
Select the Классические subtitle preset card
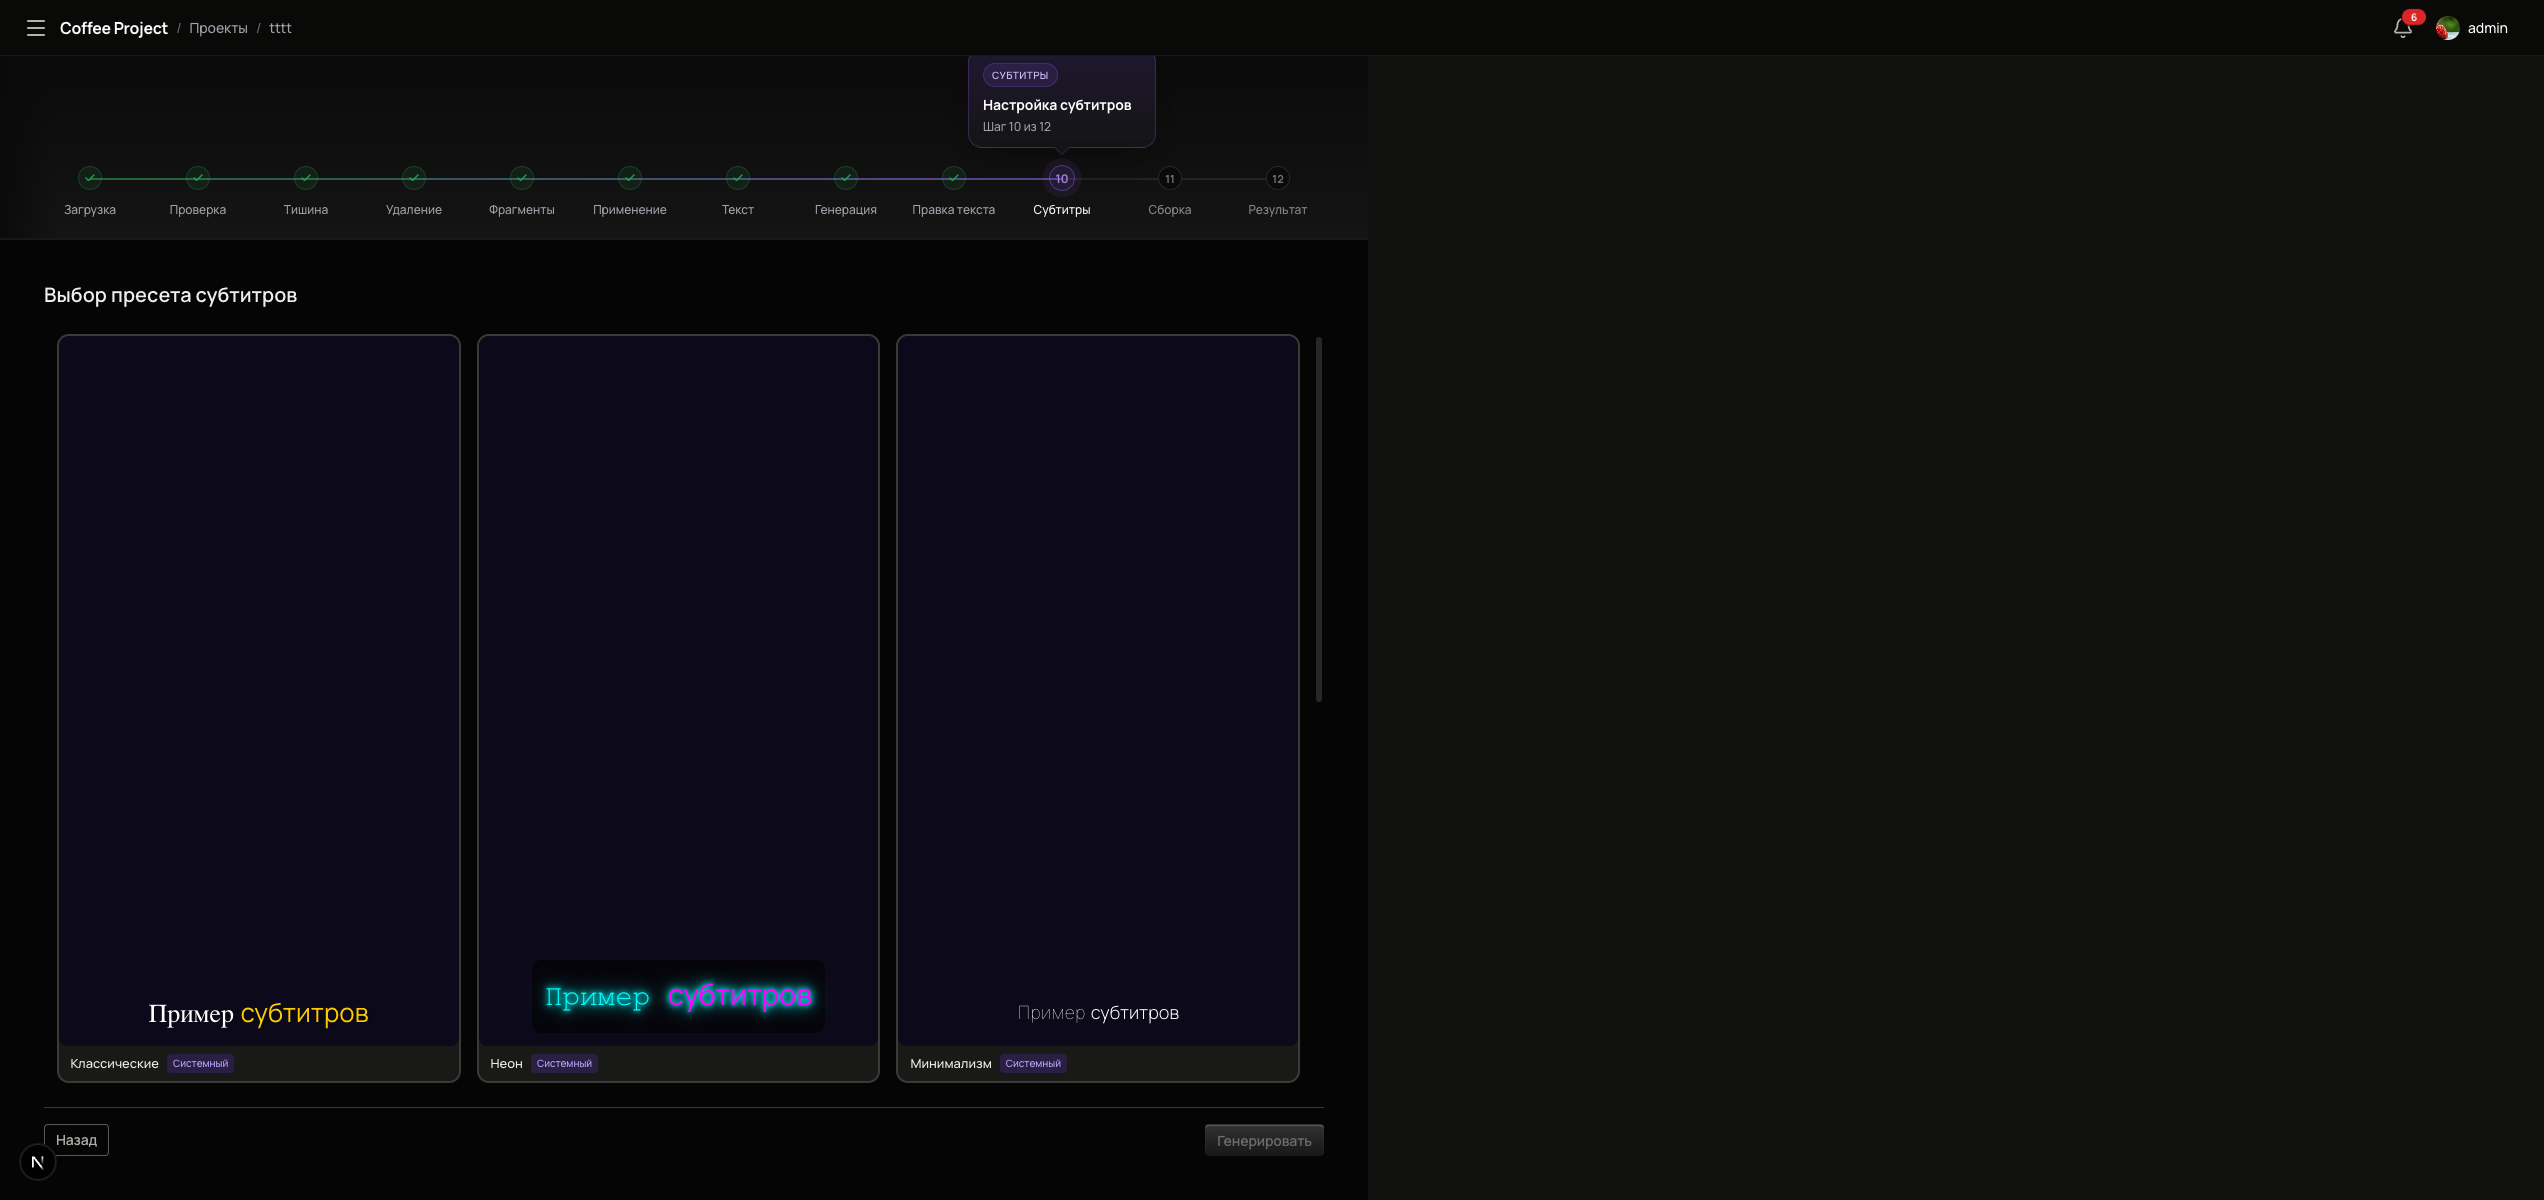click(259, 700)
